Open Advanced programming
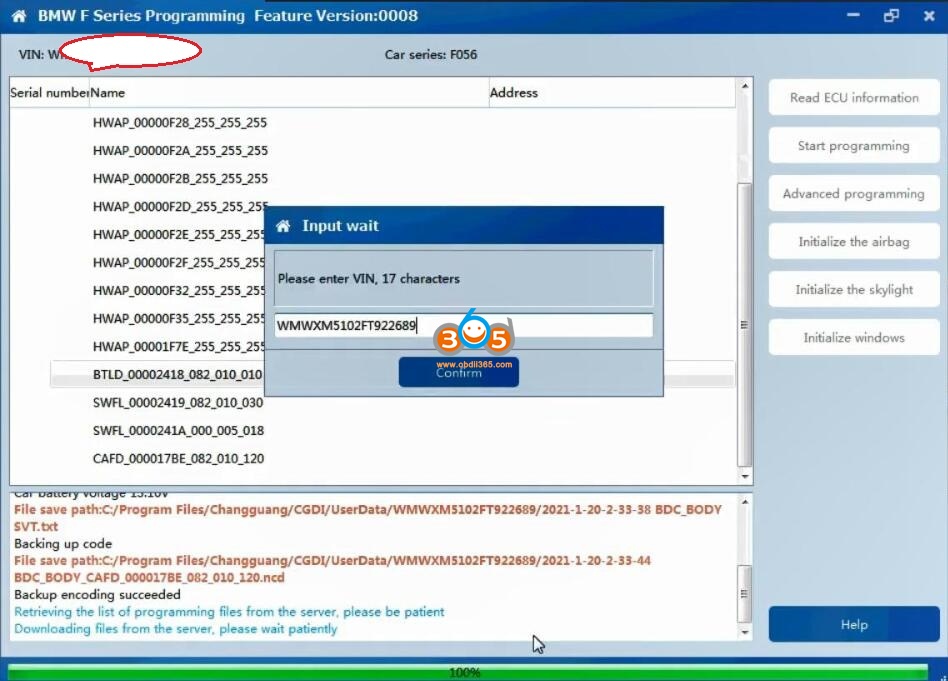 [x=854, y=194]
